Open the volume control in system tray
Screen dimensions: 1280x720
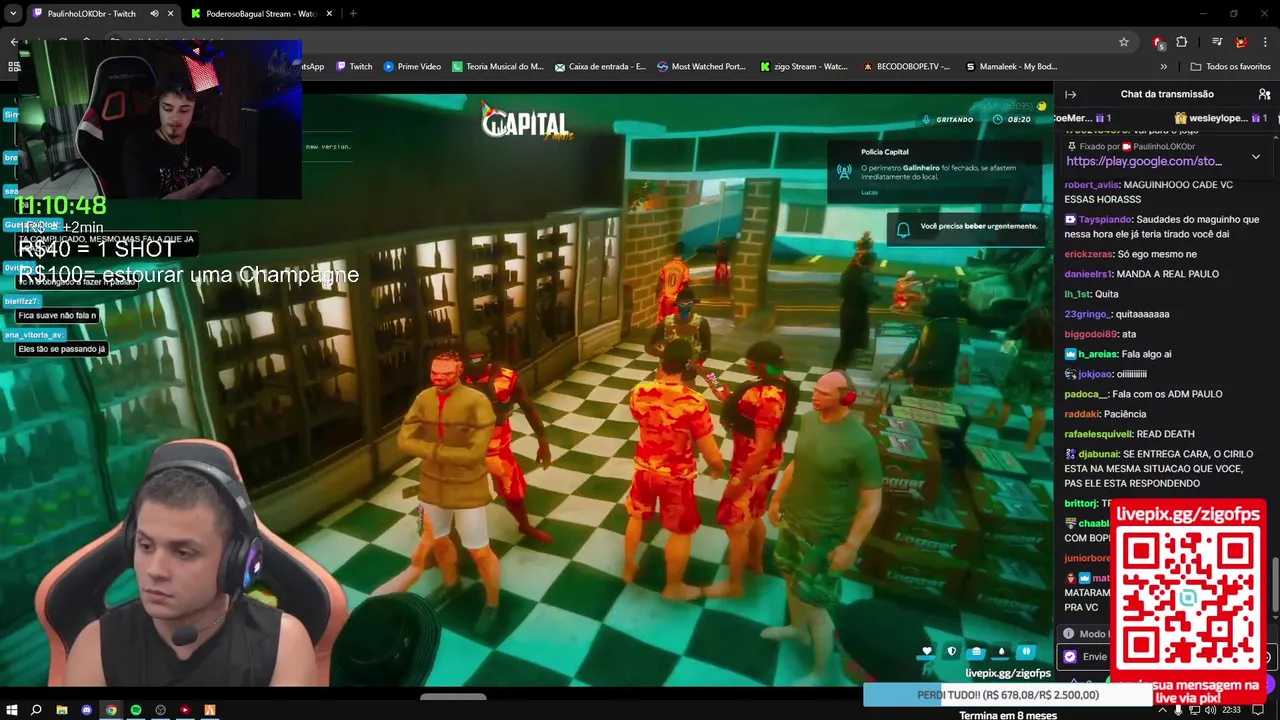click(1210, 710)
